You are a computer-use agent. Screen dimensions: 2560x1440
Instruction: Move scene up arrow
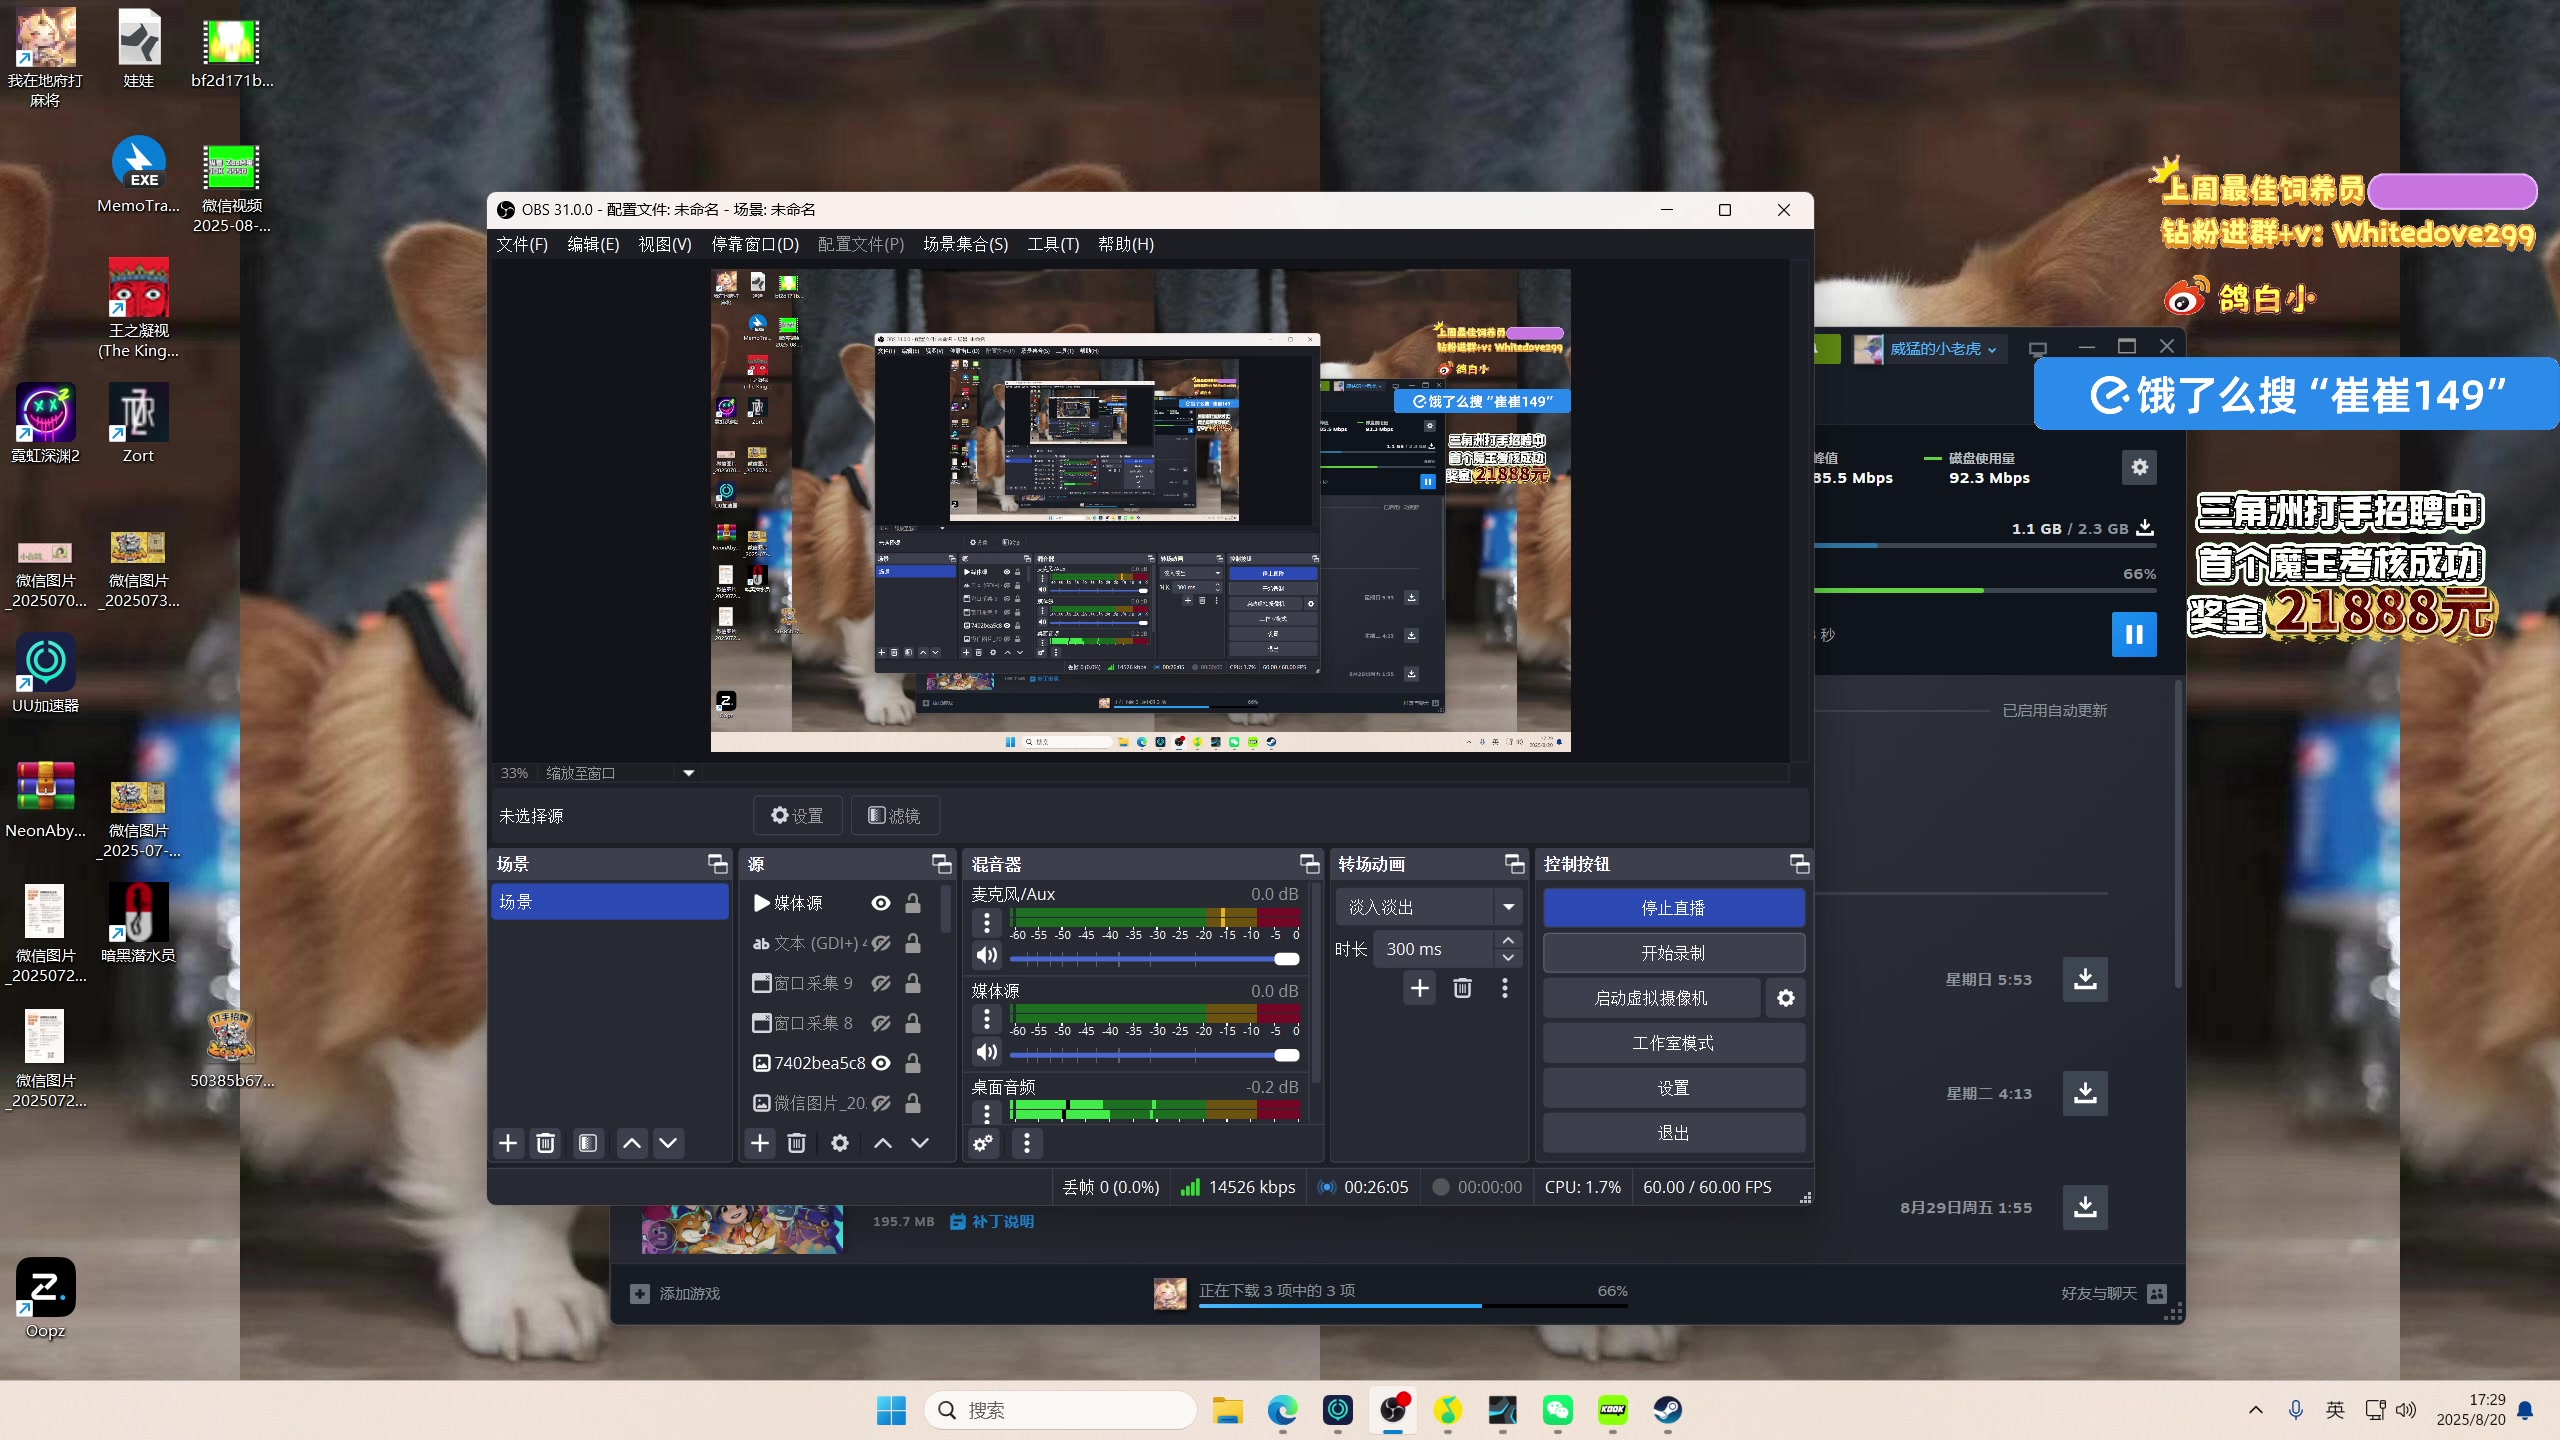(x=632, y=1143)
